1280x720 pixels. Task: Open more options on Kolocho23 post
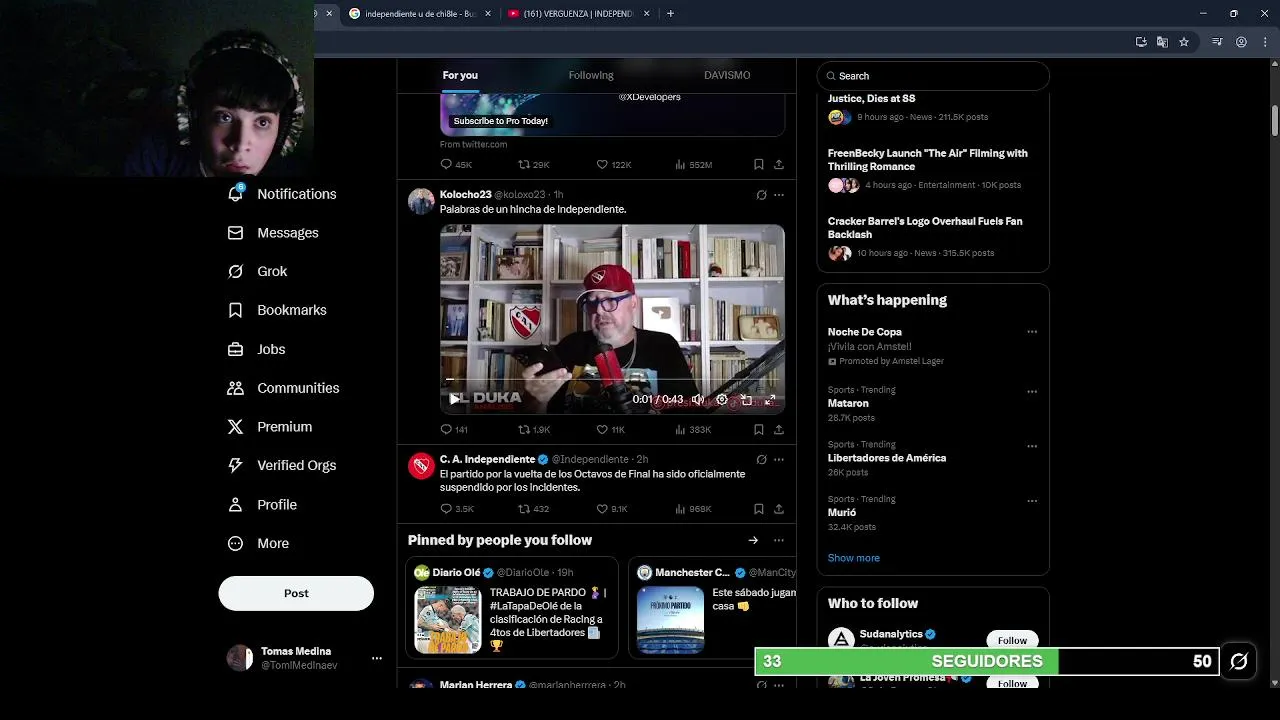(779, 195)
